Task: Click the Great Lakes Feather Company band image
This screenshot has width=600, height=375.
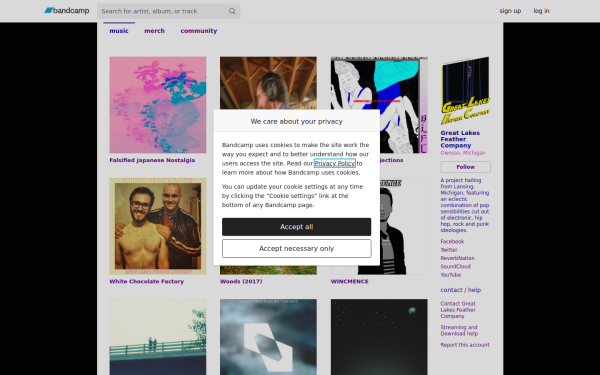Action: click(x=465, y=91)
